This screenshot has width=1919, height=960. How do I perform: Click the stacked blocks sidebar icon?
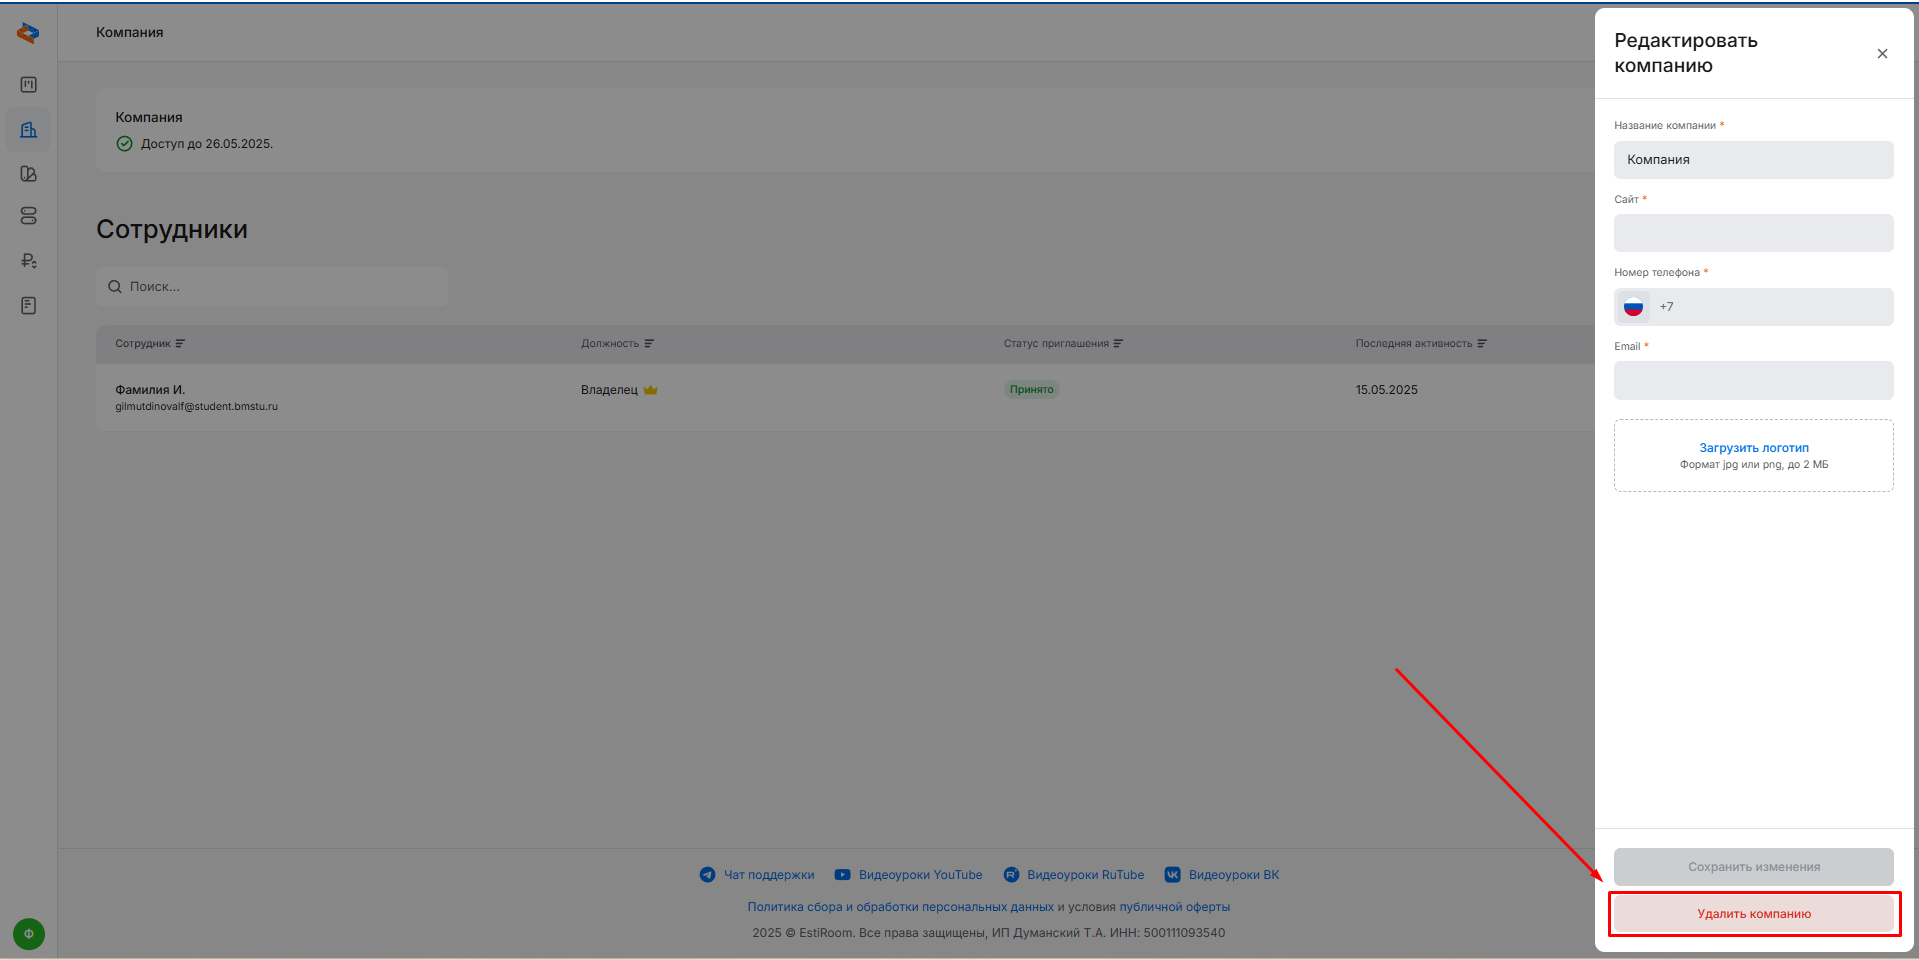pyautogui.click(x=28, y=216)
